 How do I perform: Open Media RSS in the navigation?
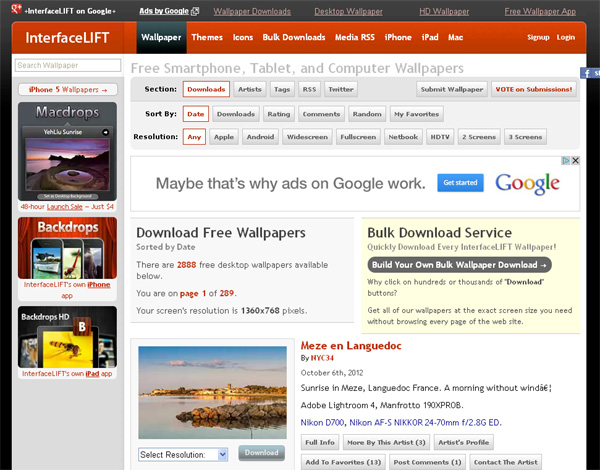(355, 38)
